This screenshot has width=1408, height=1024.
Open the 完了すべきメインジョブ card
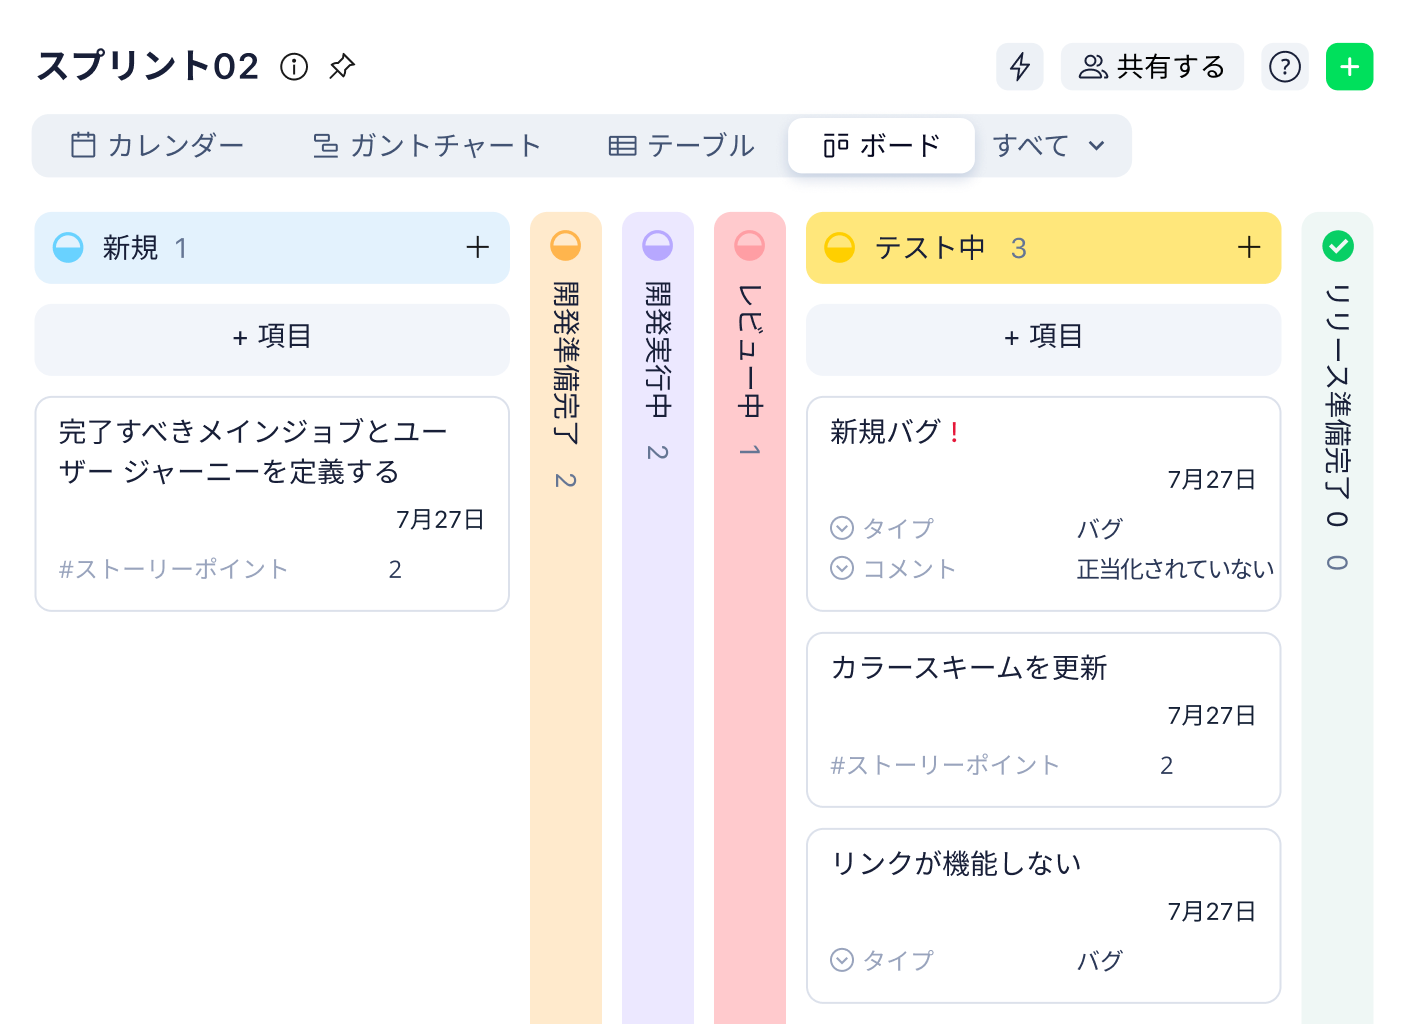click(272, 504)
